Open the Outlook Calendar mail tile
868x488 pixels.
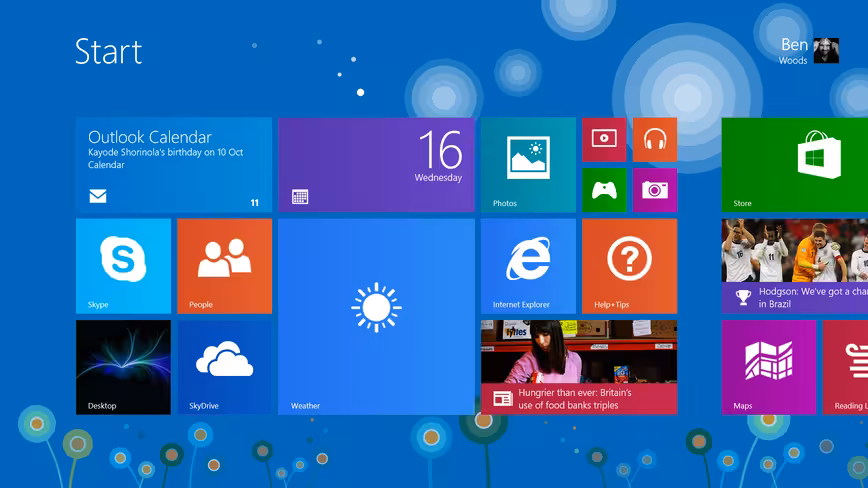[x=174, y=165]
